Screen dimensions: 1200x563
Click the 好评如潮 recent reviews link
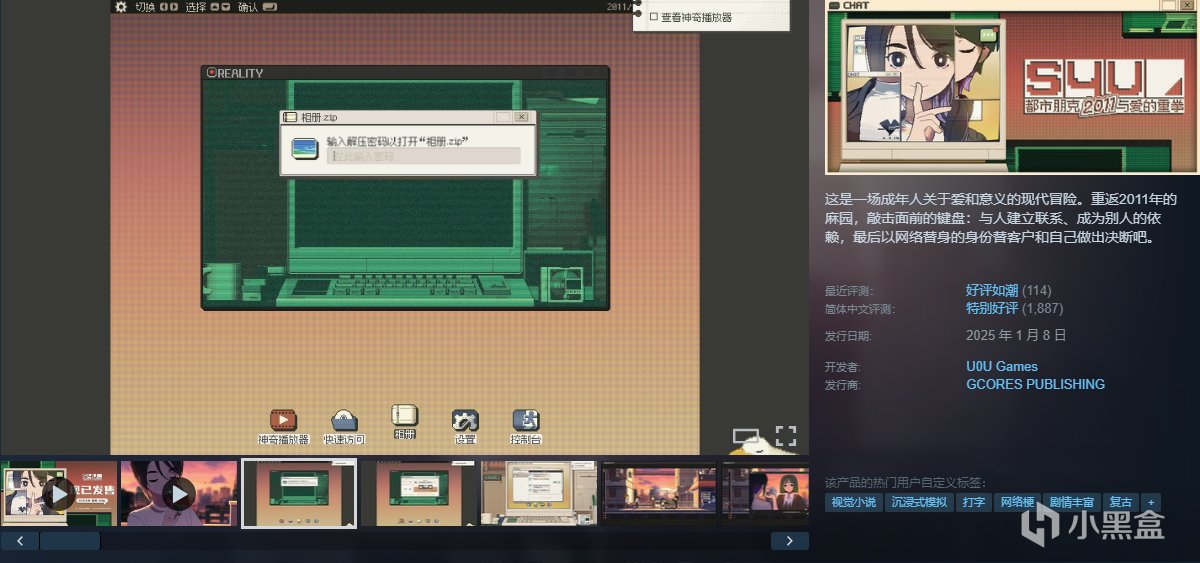click(992, 290)
